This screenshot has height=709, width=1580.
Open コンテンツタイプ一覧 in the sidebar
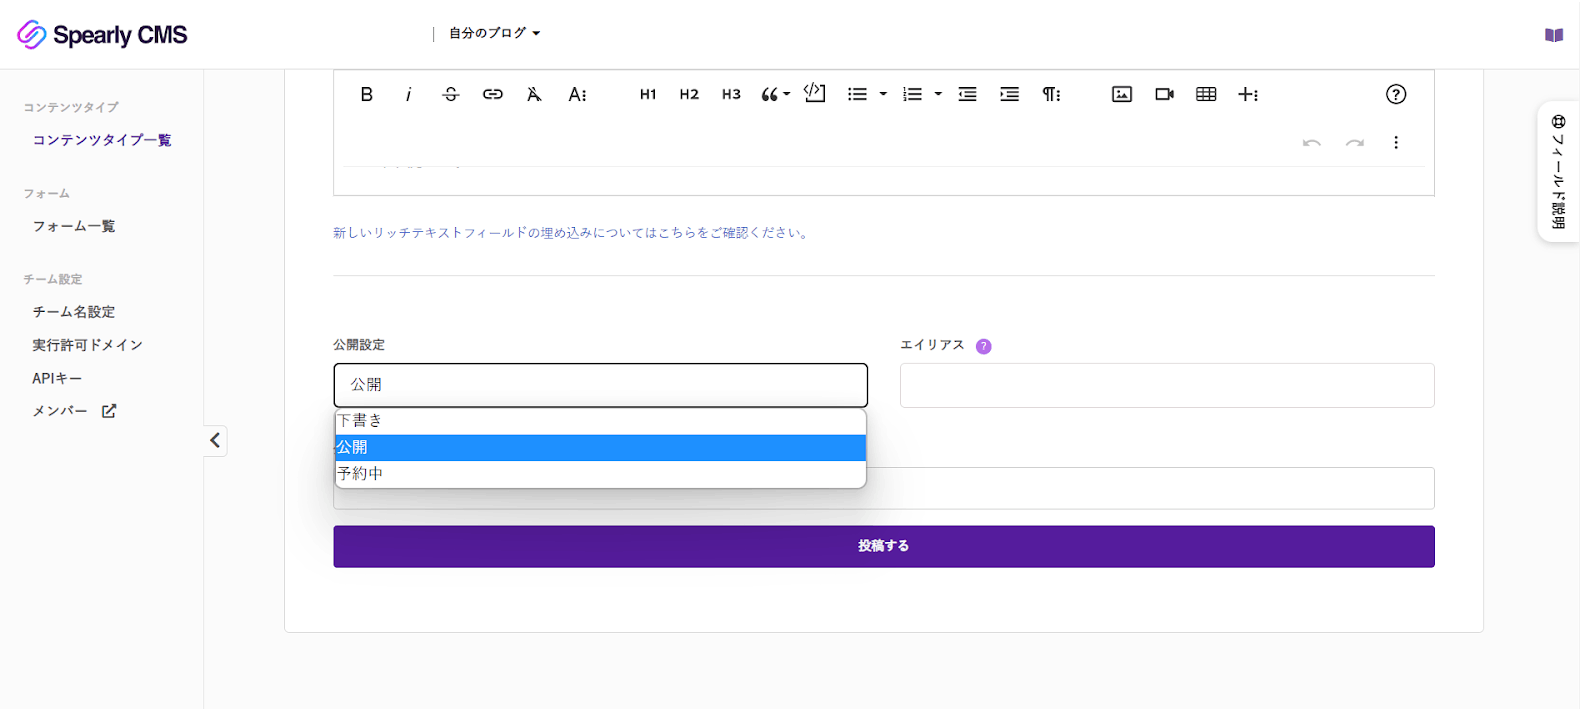coord(102,140)
